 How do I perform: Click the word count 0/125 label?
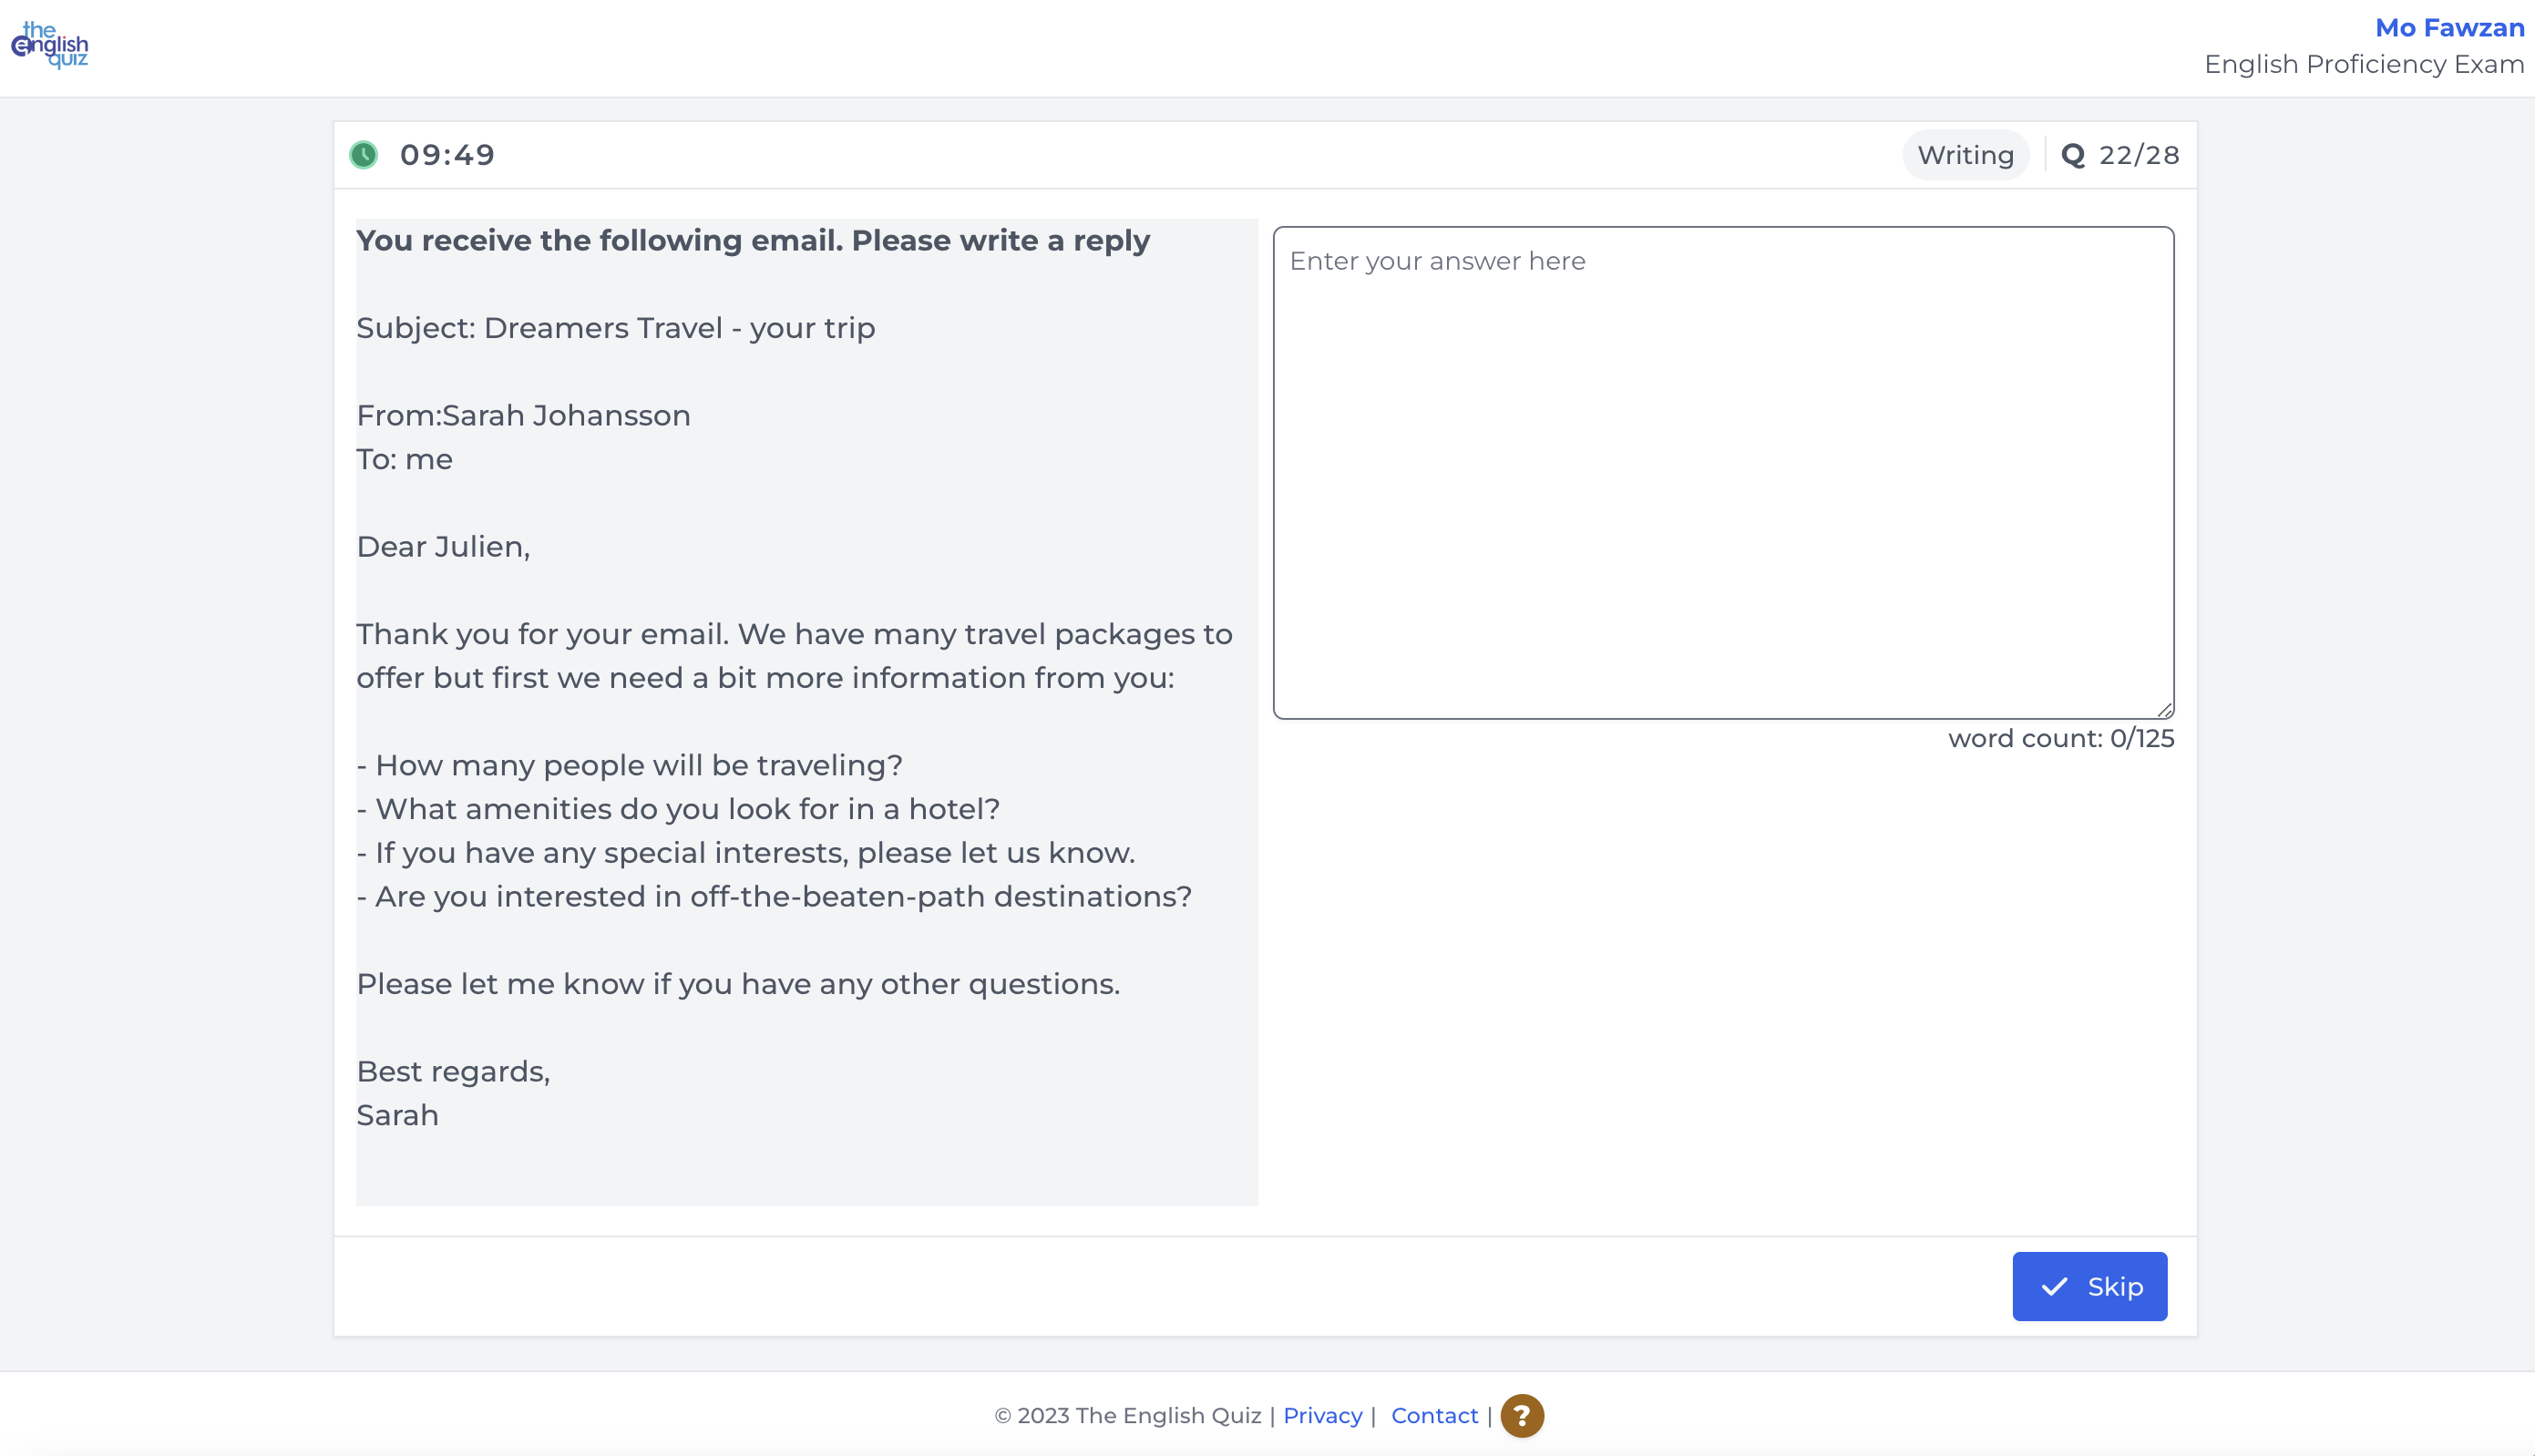pyautogui.click(x=2060, y=738)
